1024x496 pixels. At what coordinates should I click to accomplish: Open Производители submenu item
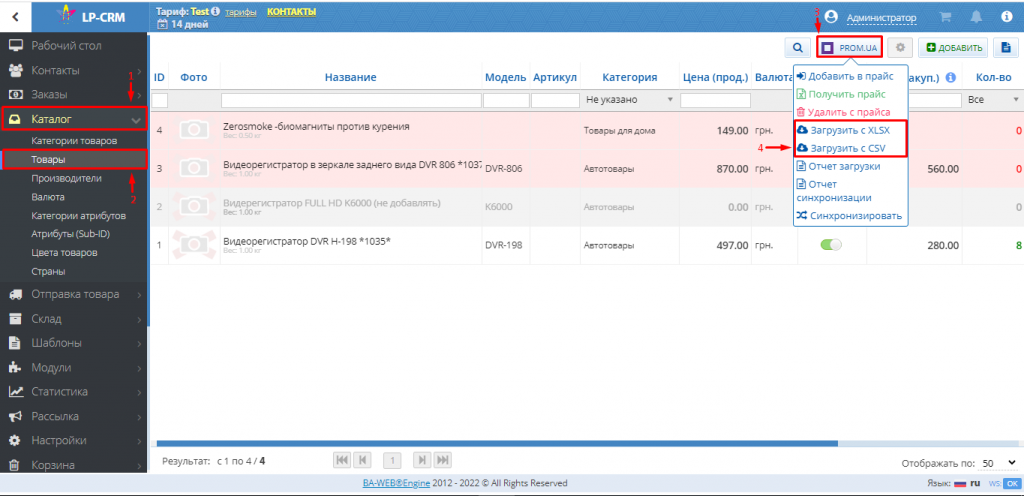click(x=66, y=178)
